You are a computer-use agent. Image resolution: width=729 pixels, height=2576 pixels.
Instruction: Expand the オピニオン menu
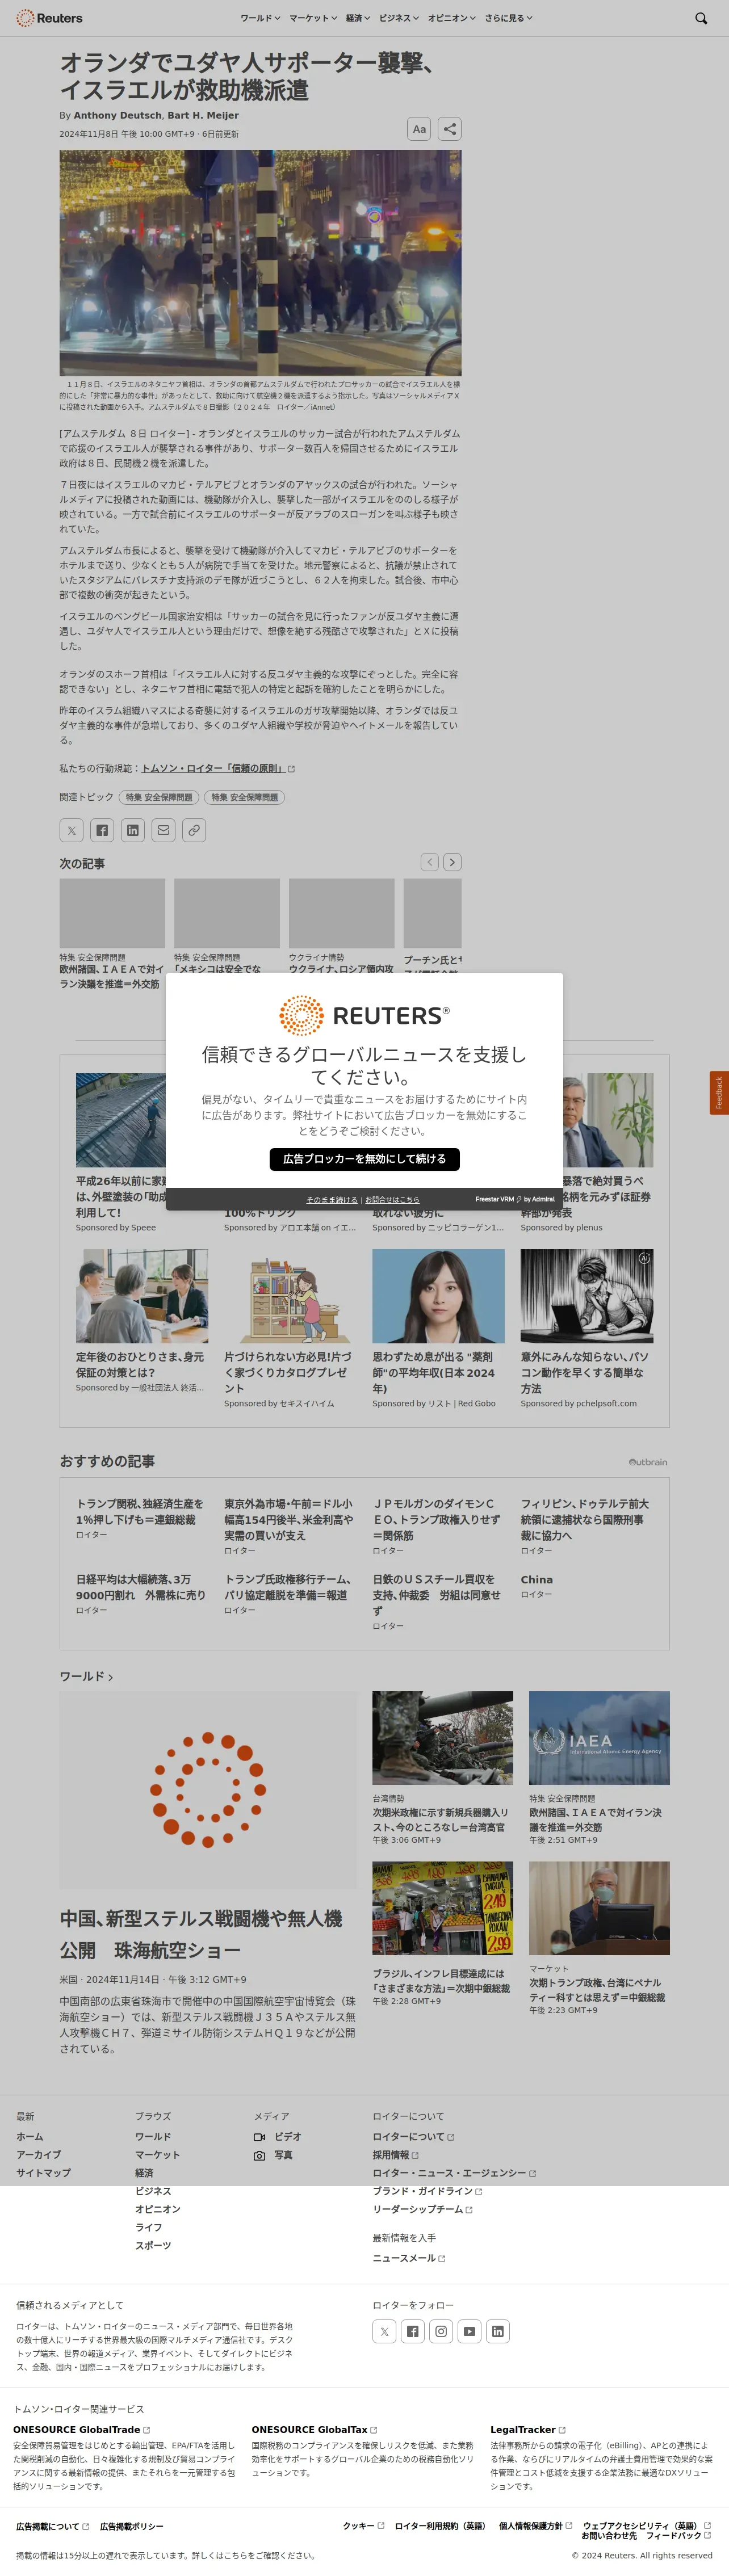pyautogui.click(x=451, y=18)
